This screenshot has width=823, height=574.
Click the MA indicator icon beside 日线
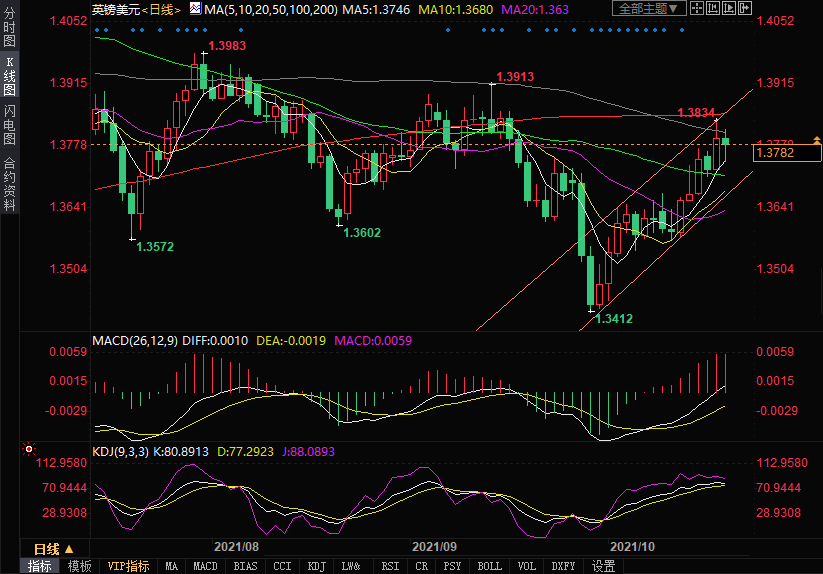(197, 9)
